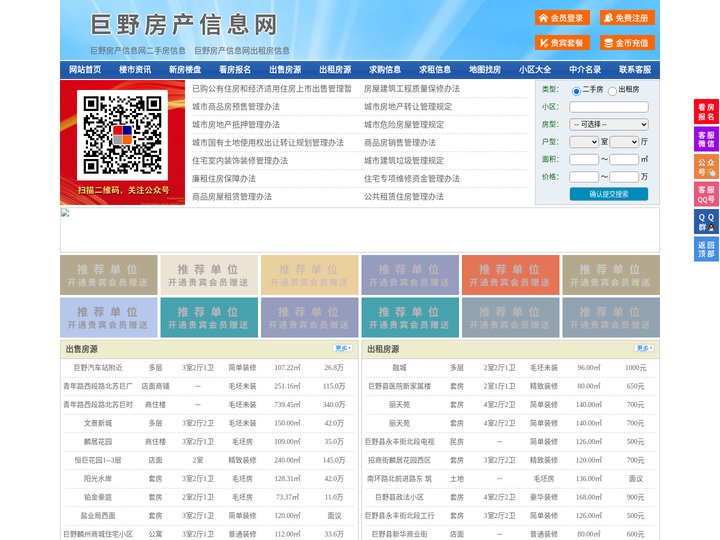720x540 pixels.
Task: Click the QR code image
Action: coord(122,135)
